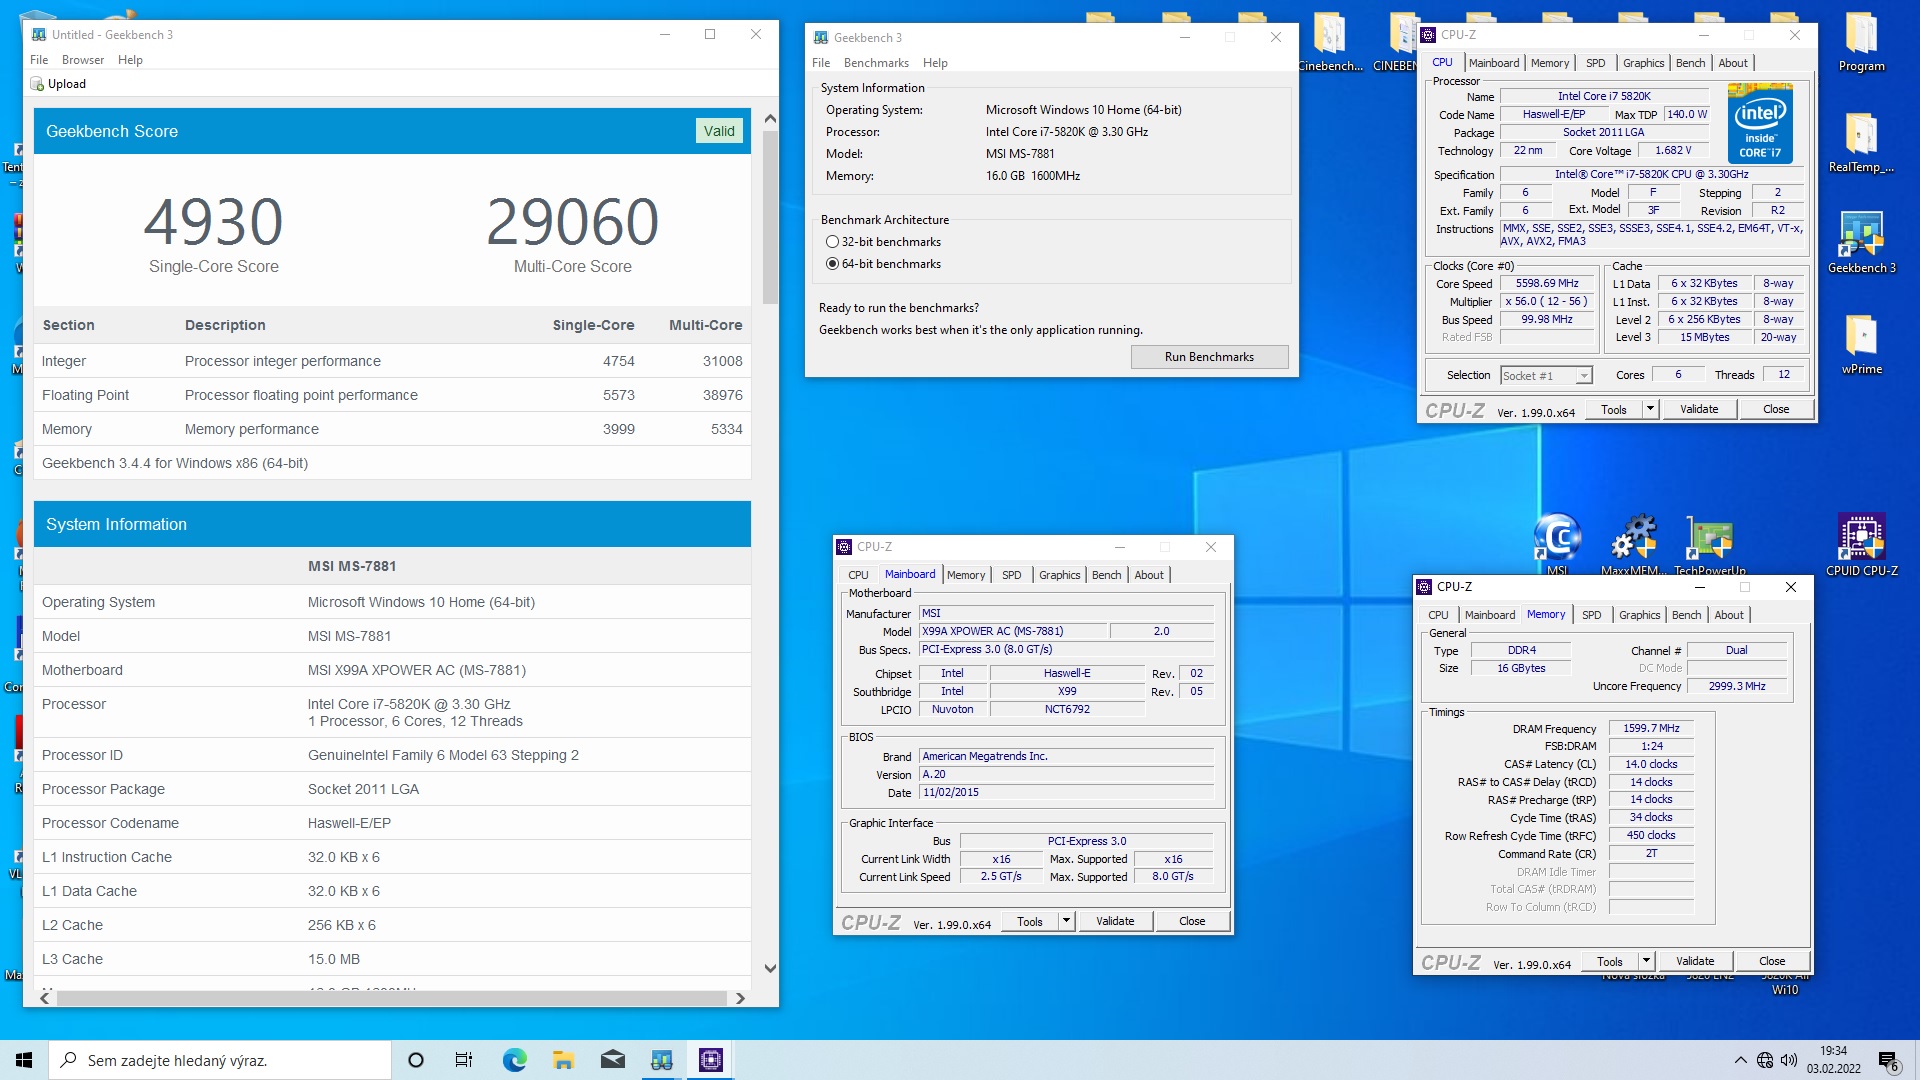Click the Valid badge in Geekbench Score
The height and width of the screenshot is (1080, 1920).
718,131
